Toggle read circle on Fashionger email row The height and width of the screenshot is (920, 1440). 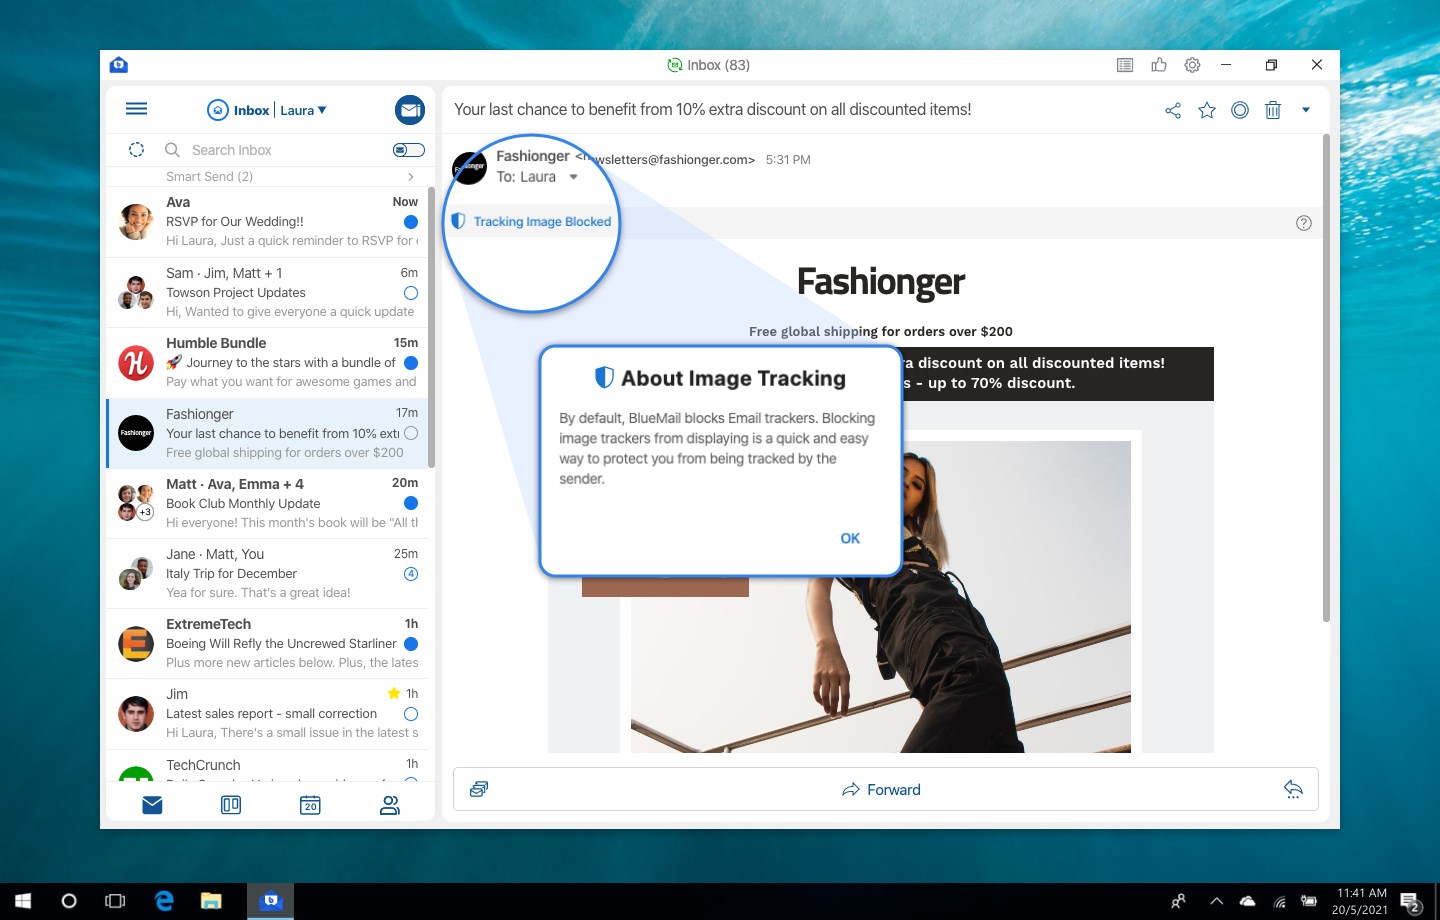point(411,433)
